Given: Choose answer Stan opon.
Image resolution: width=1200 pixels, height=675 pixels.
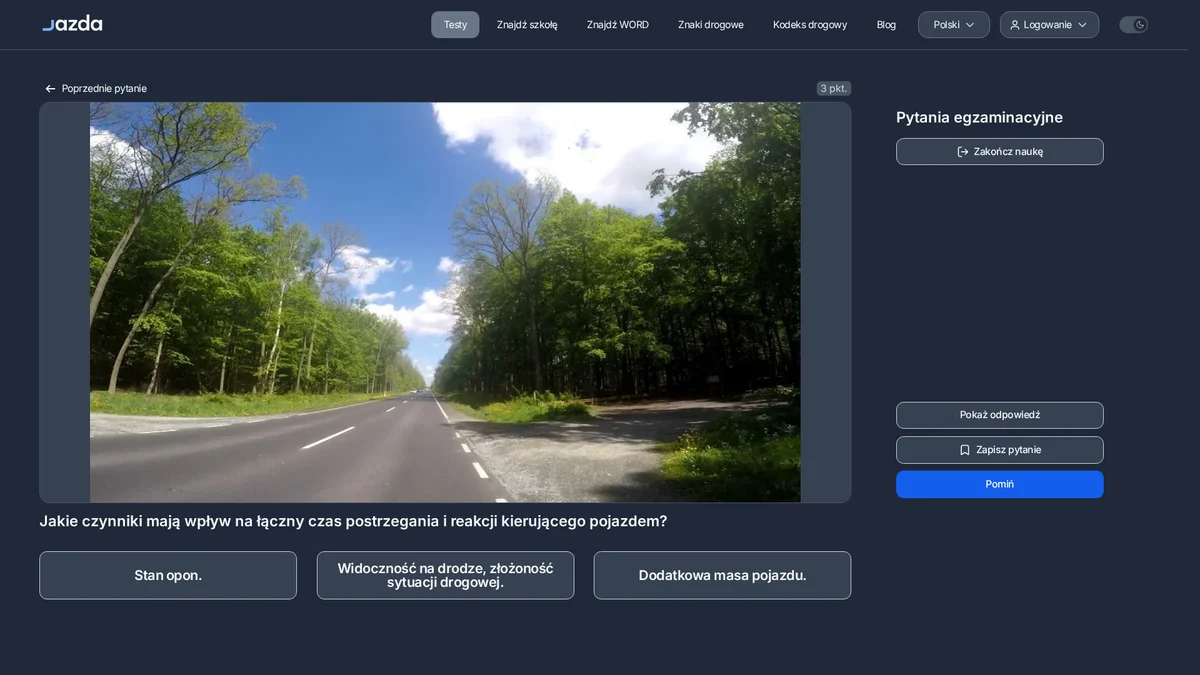Looking at the screenshot, I should point(168,576).
